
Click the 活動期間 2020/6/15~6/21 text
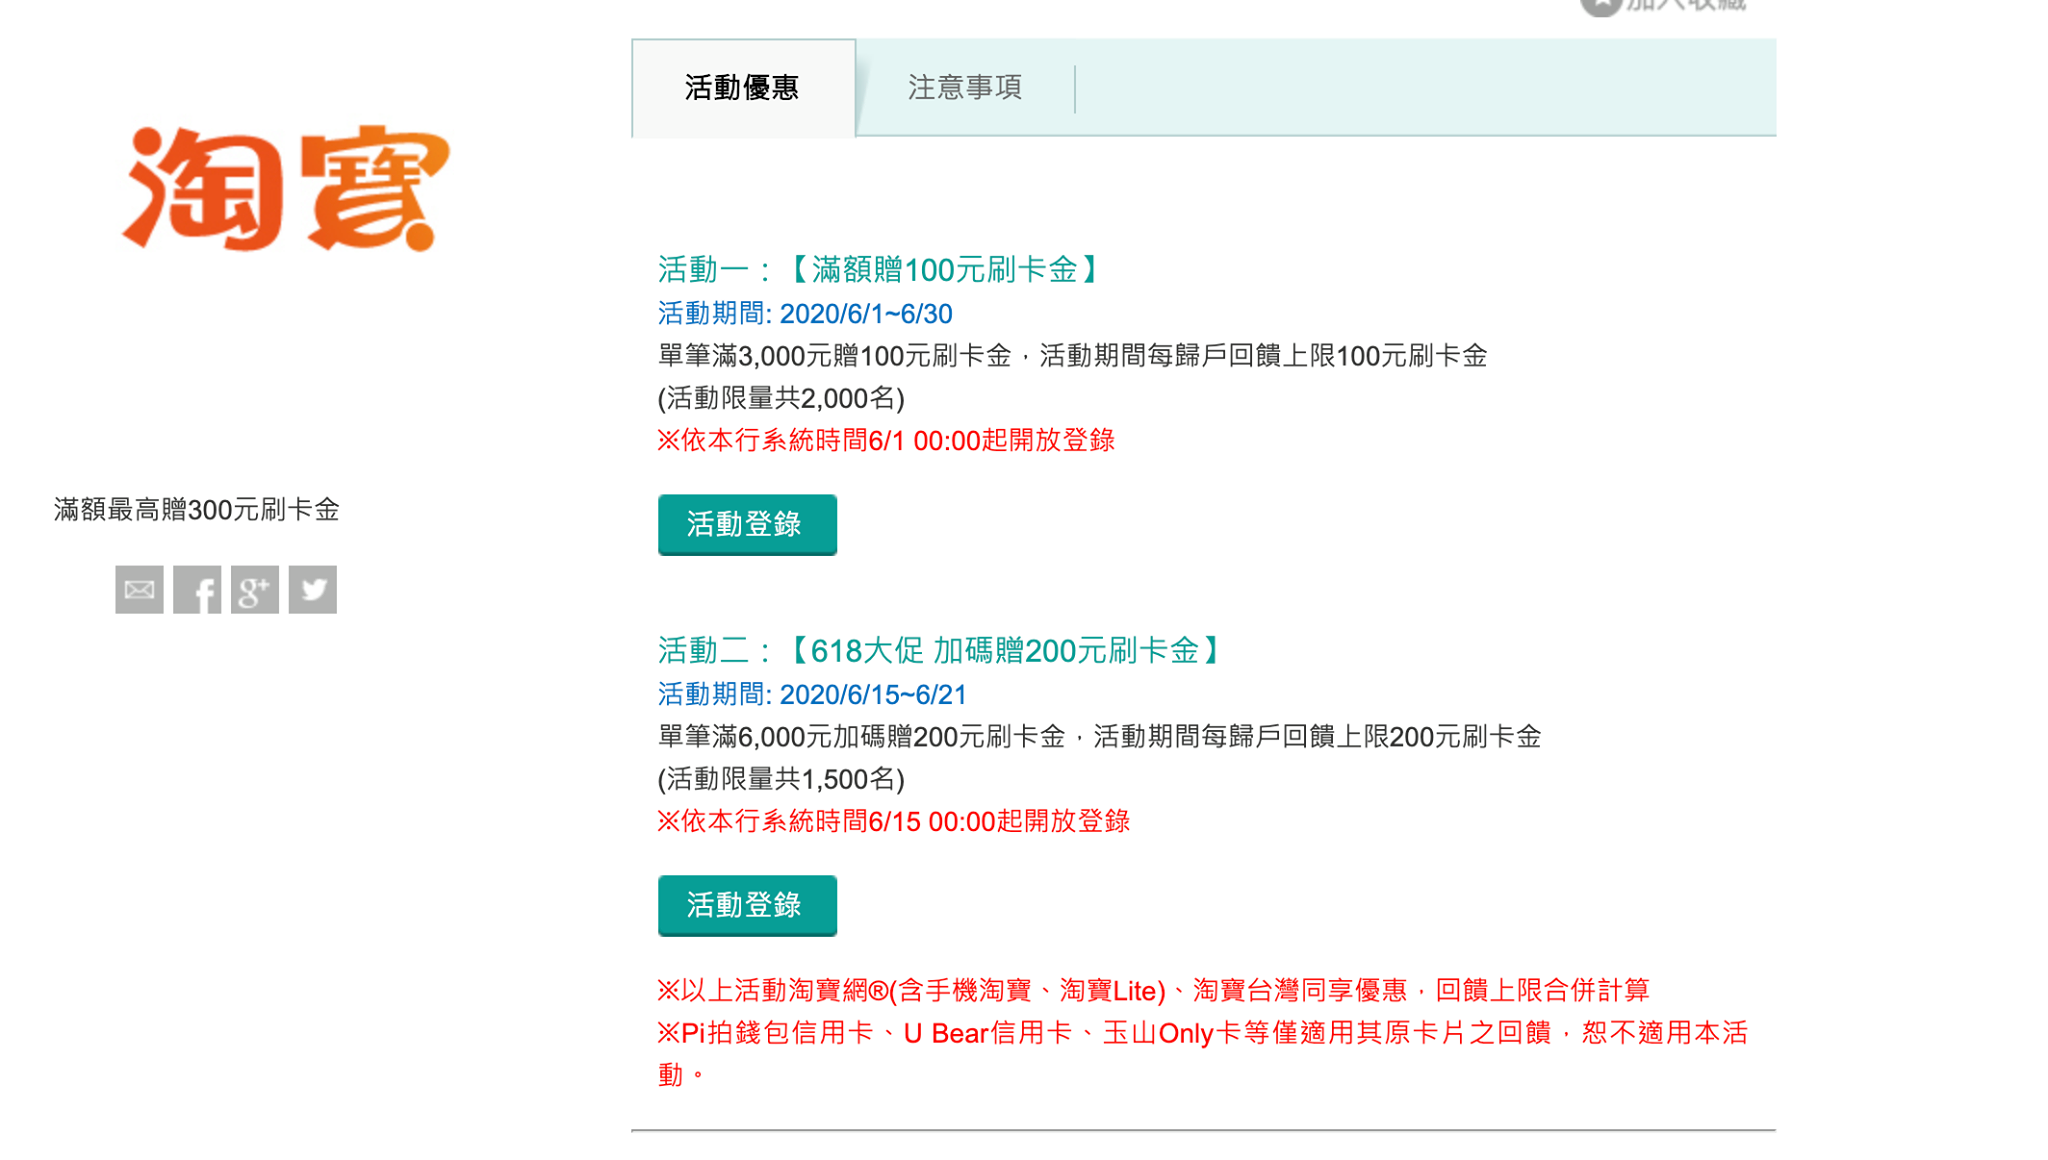(812, 695)
